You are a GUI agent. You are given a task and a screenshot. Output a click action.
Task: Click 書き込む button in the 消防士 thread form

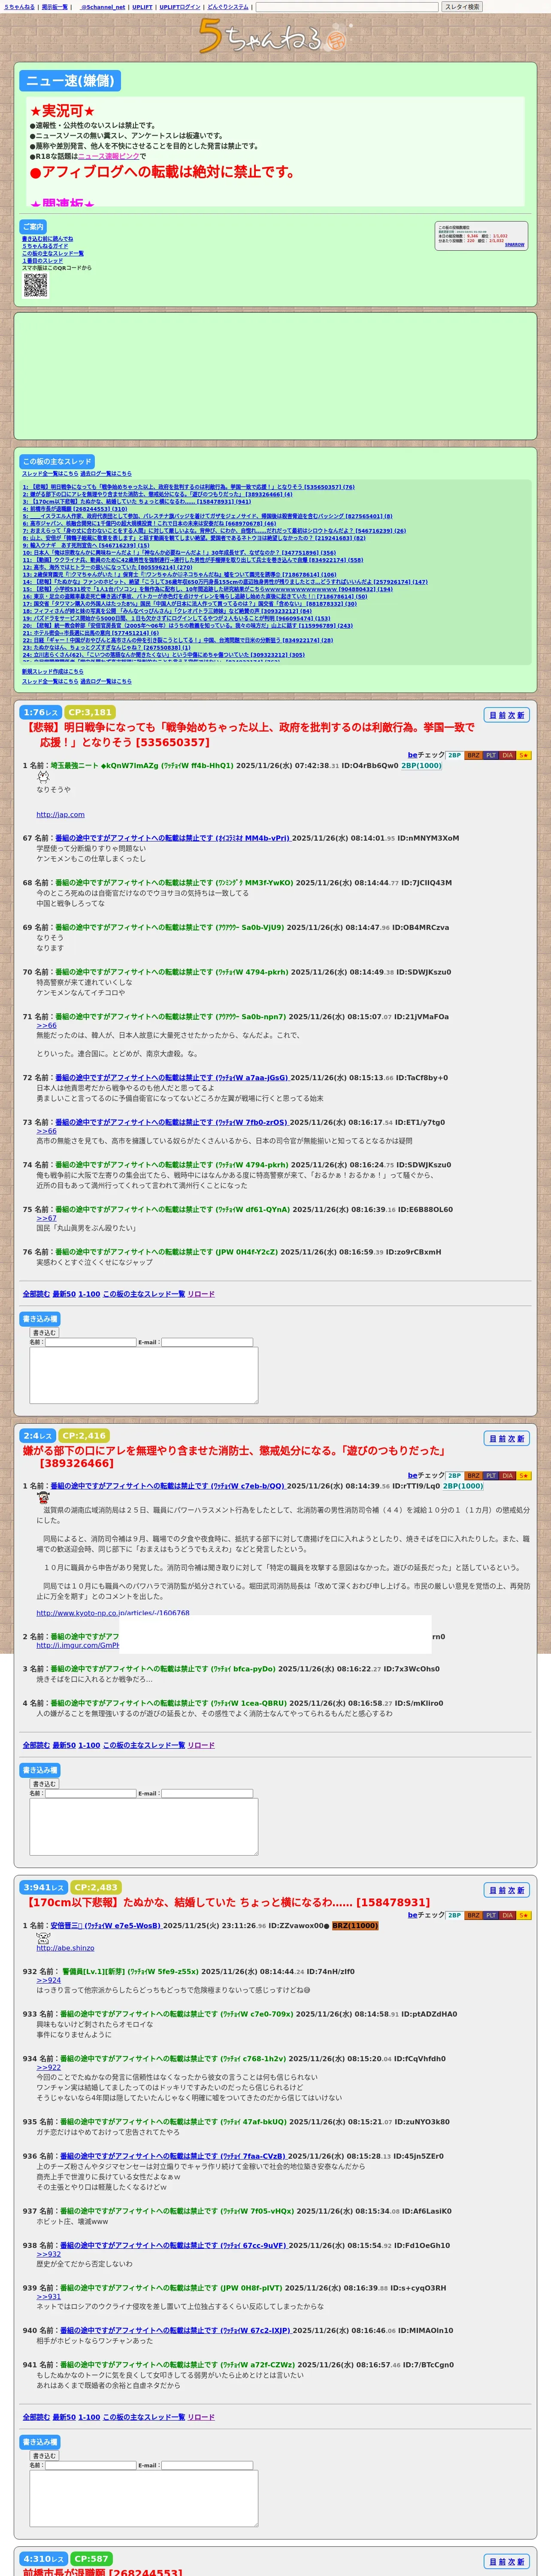tap(44, 1784)
